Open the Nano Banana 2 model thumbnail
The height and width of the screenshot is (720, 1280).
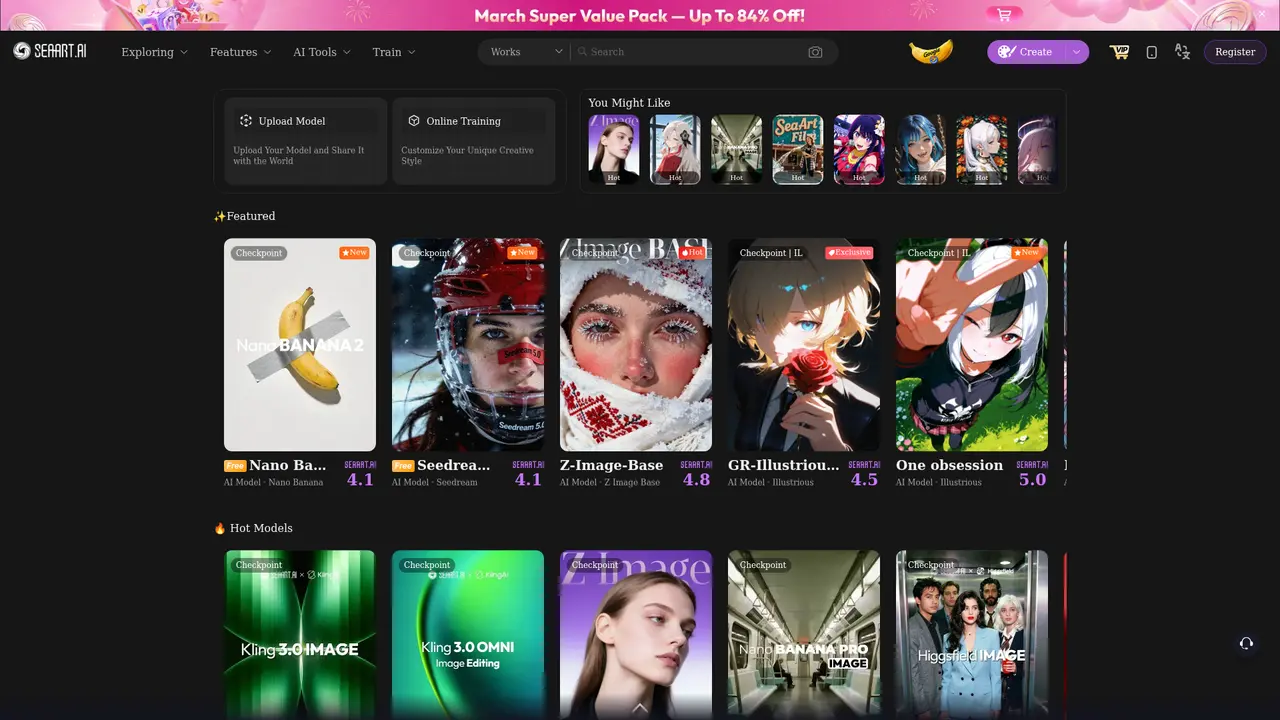tap(300, 344)
